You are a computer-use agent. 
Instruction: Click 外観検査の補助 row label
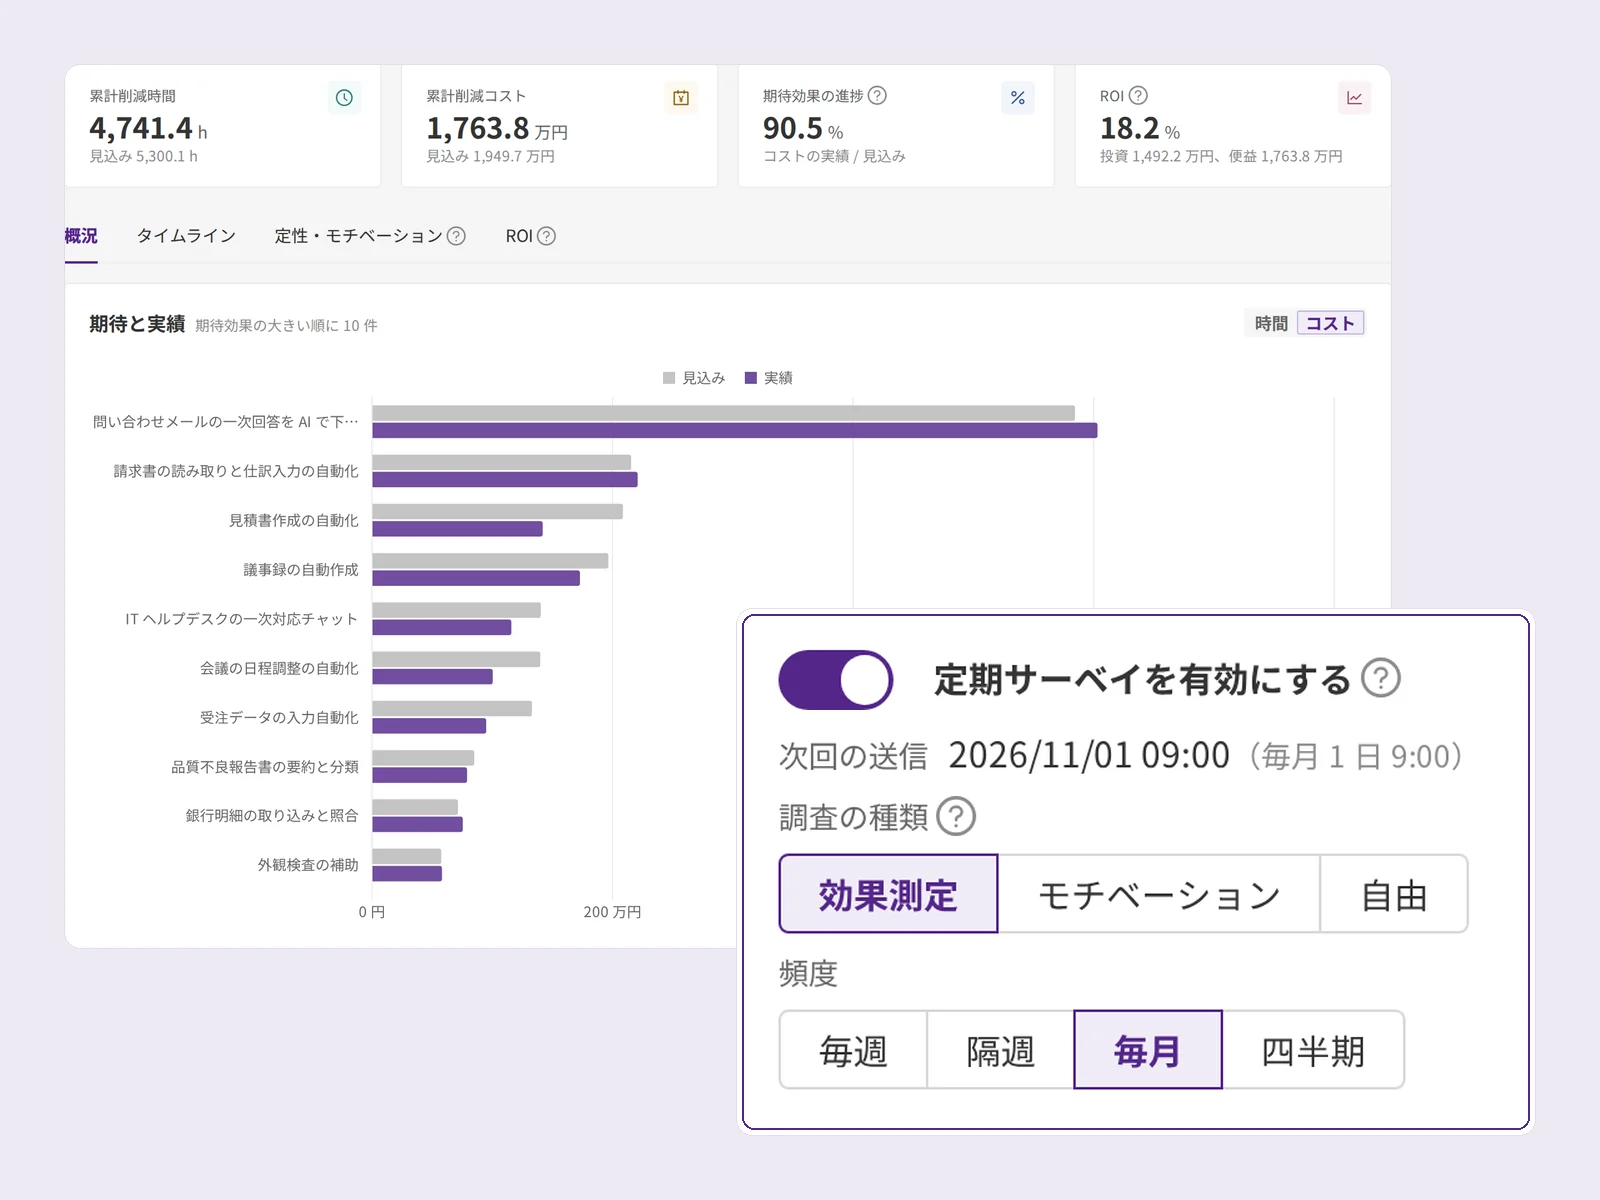(x=308, y=865)
